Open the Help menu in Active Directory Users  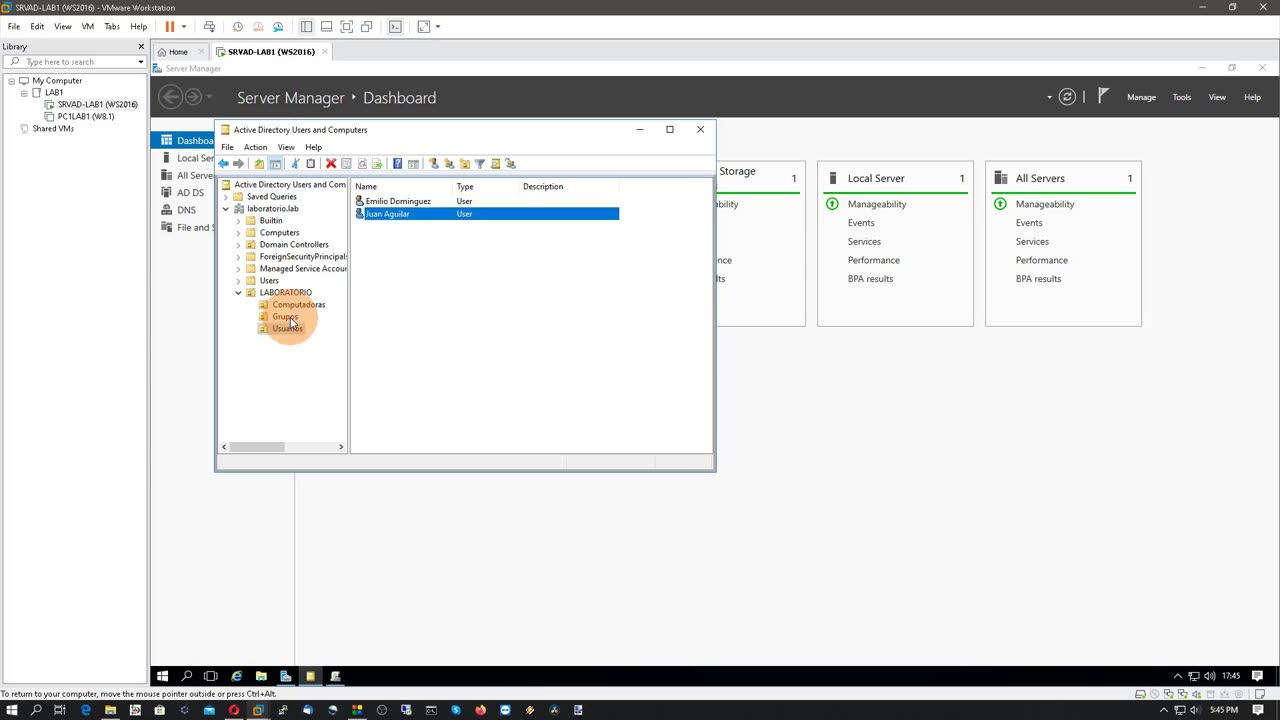pyautogui.click(x=313, y=147)
